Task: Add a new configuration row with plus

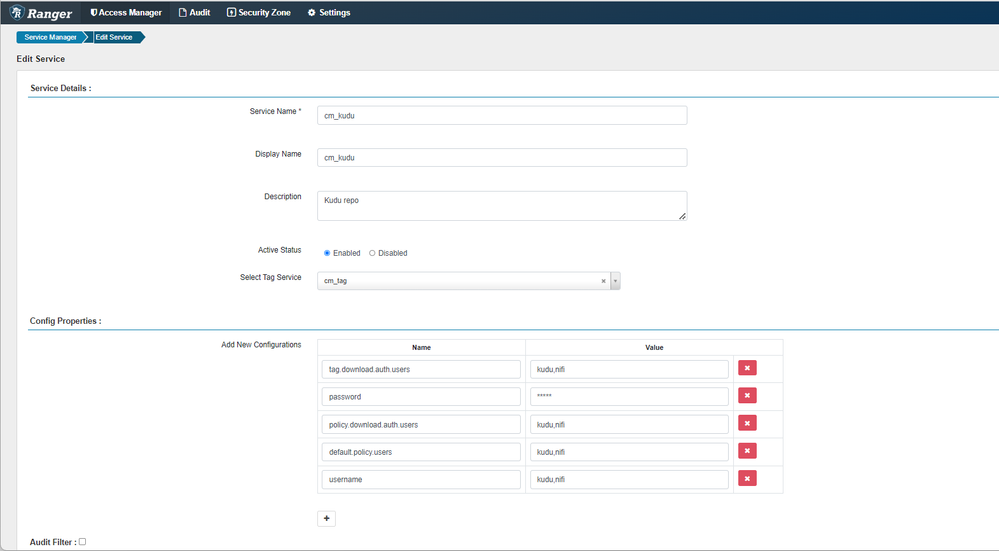Action: click(x=326, y=519)
